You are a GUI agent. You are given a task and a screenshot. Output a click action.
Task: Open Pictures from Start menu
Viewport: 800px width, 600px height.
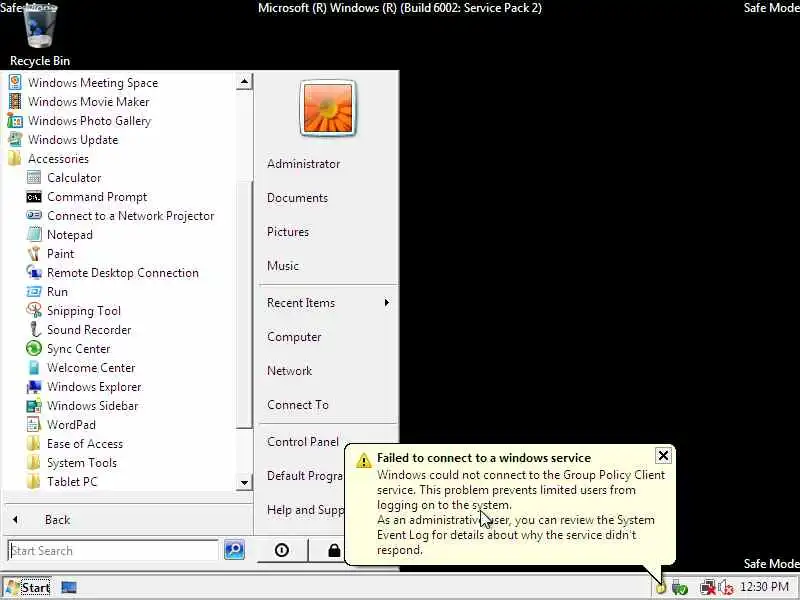(x=288, y=232)
